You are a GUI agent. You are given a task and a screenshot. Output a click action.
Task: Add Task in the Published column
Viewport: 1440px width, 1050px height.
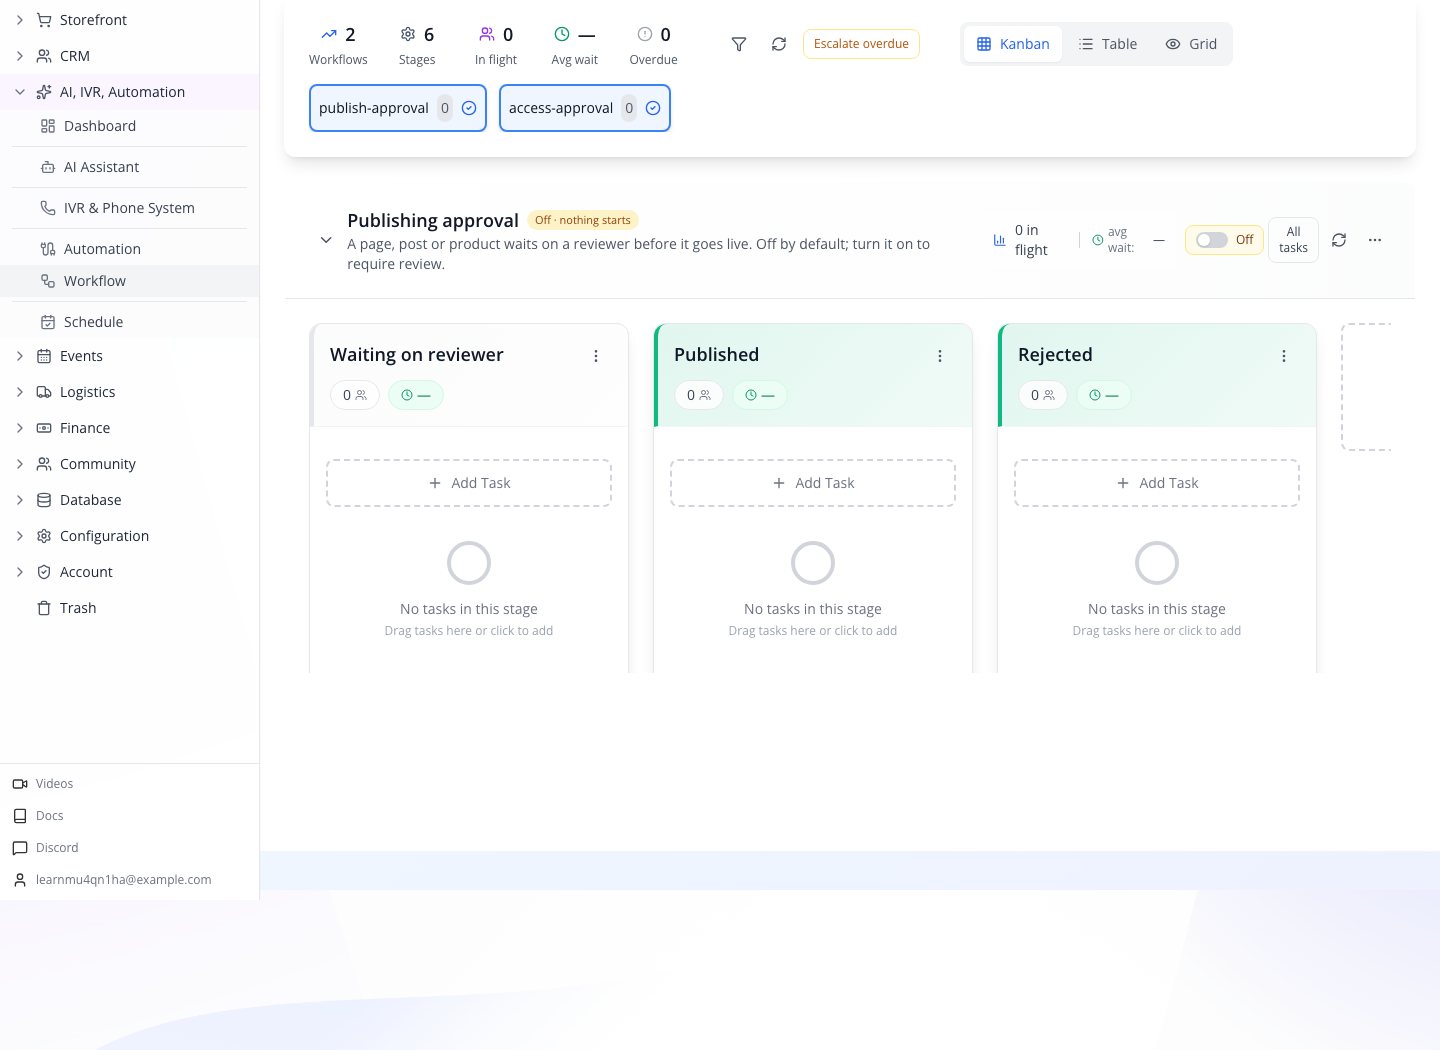pyautogui.click(x=813, y=483)
